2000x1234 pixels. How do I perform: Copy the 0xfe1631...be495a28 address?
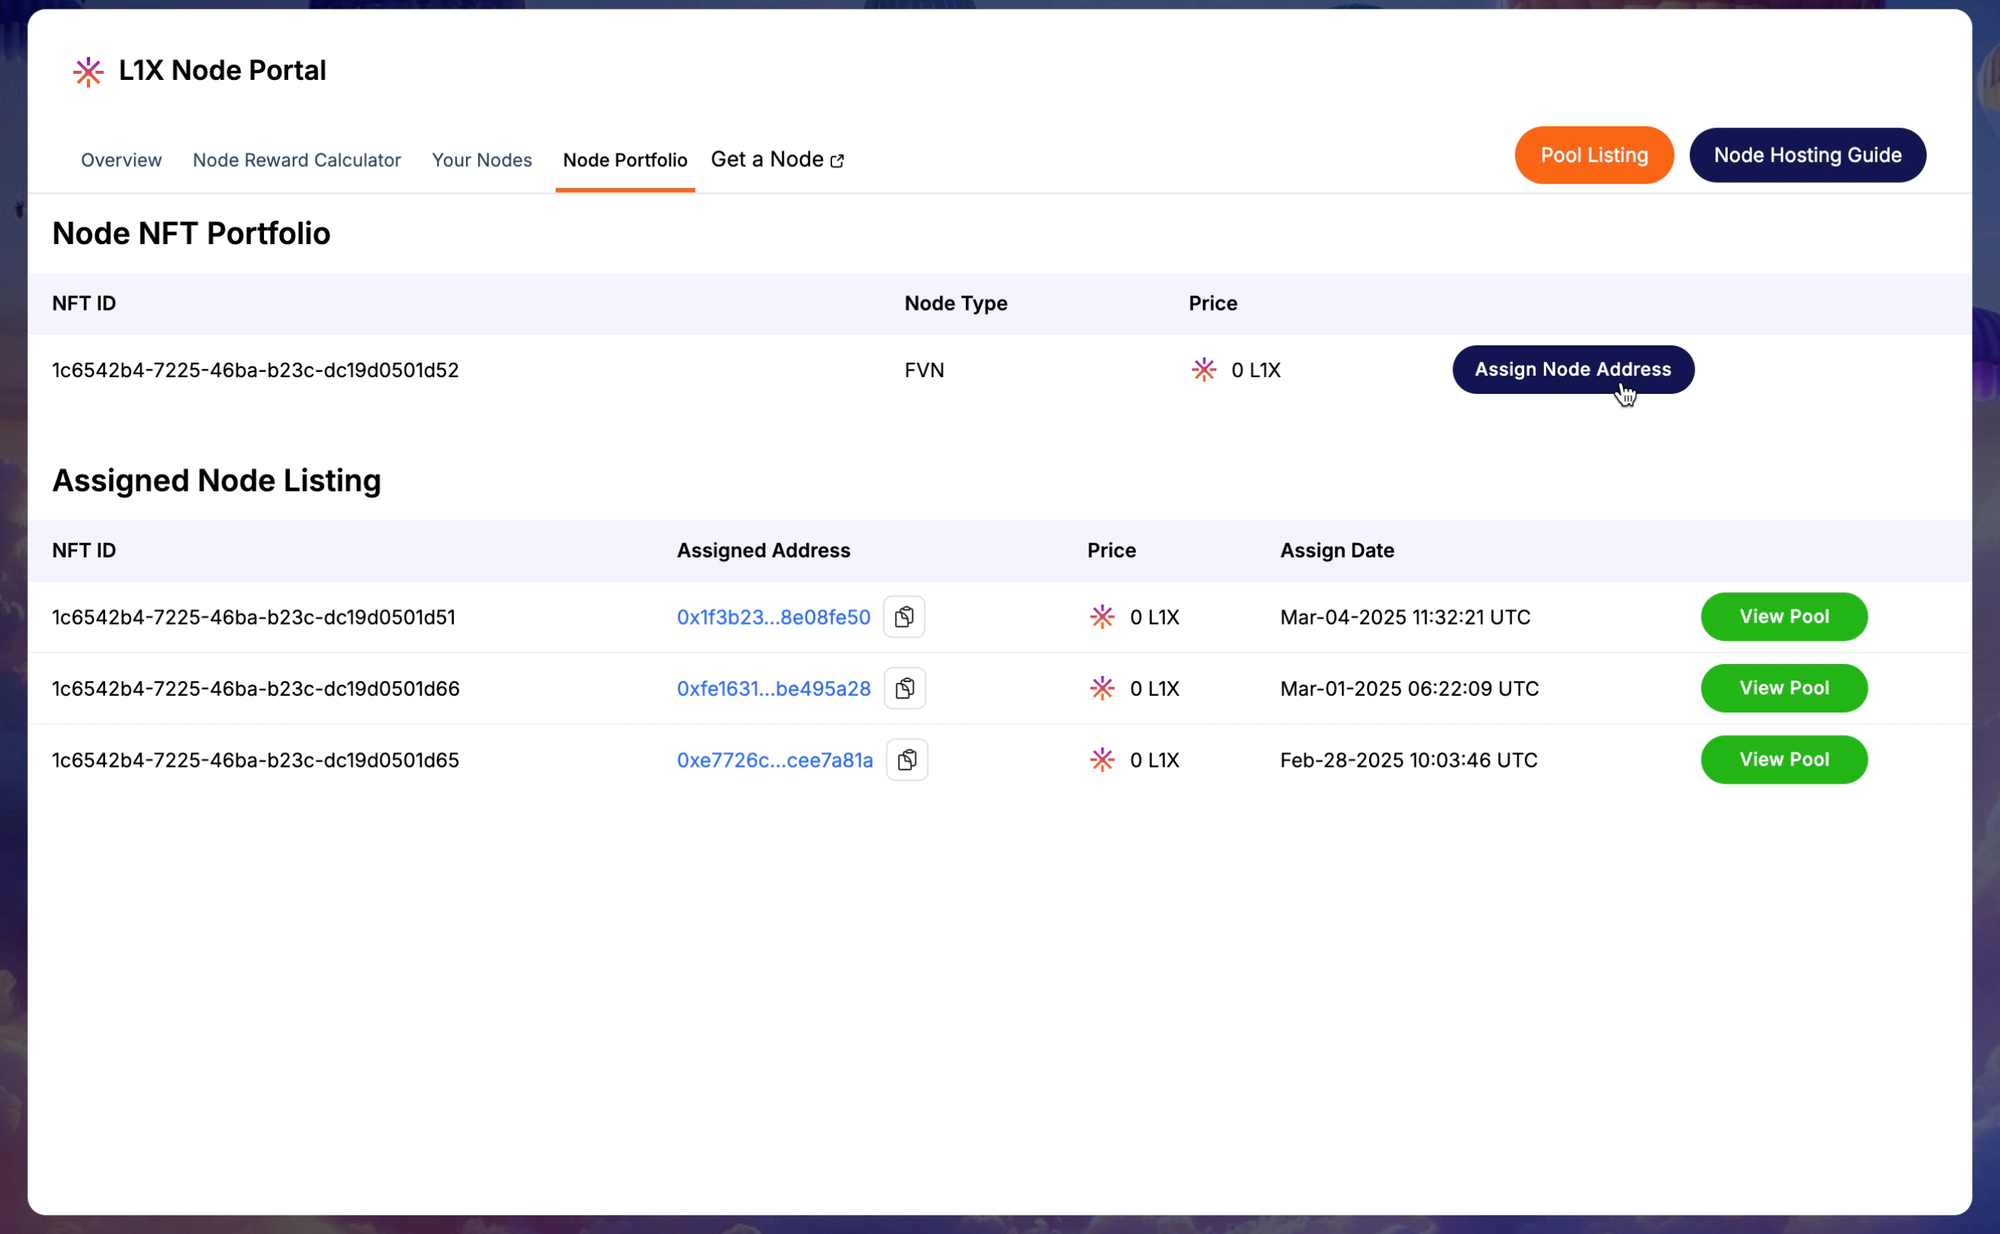(x=905, y=688)
